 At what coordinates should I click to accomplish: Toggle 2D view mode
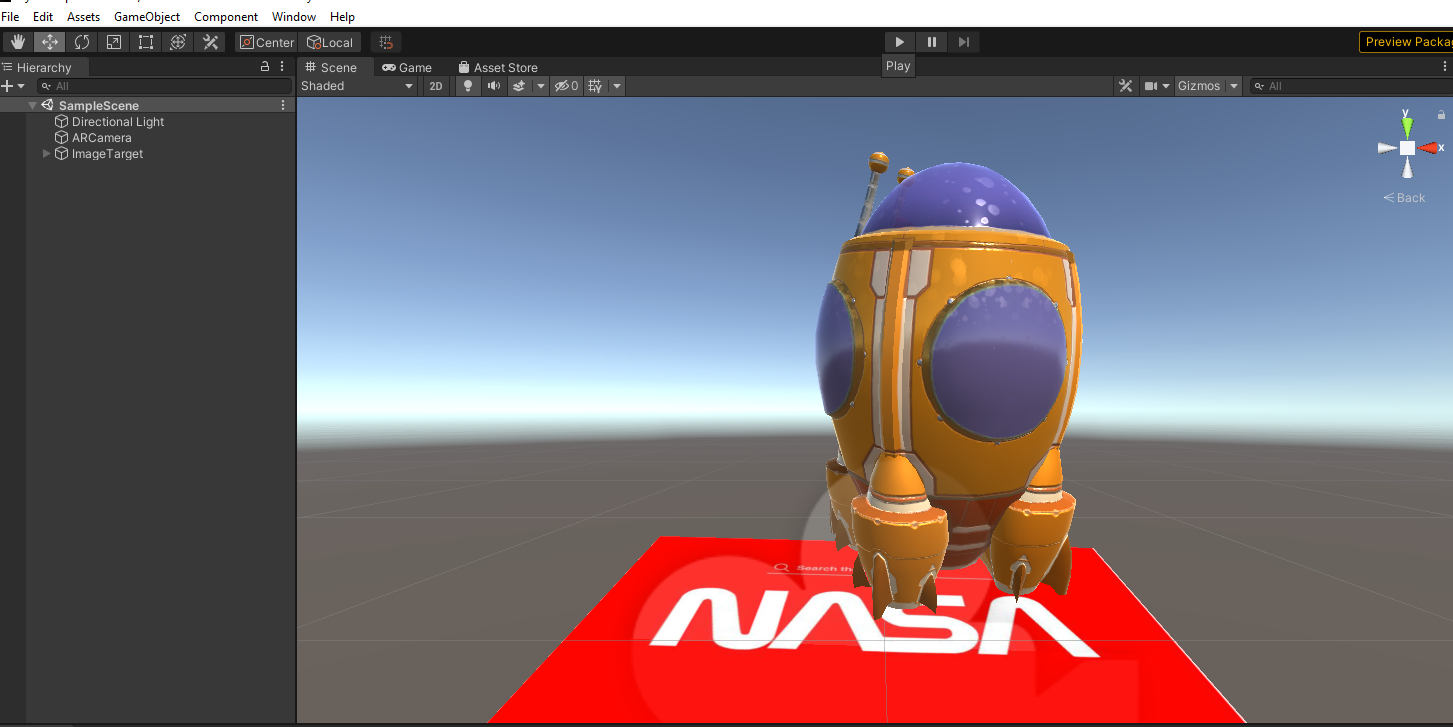pyautogui.click(x=436, y=86)
